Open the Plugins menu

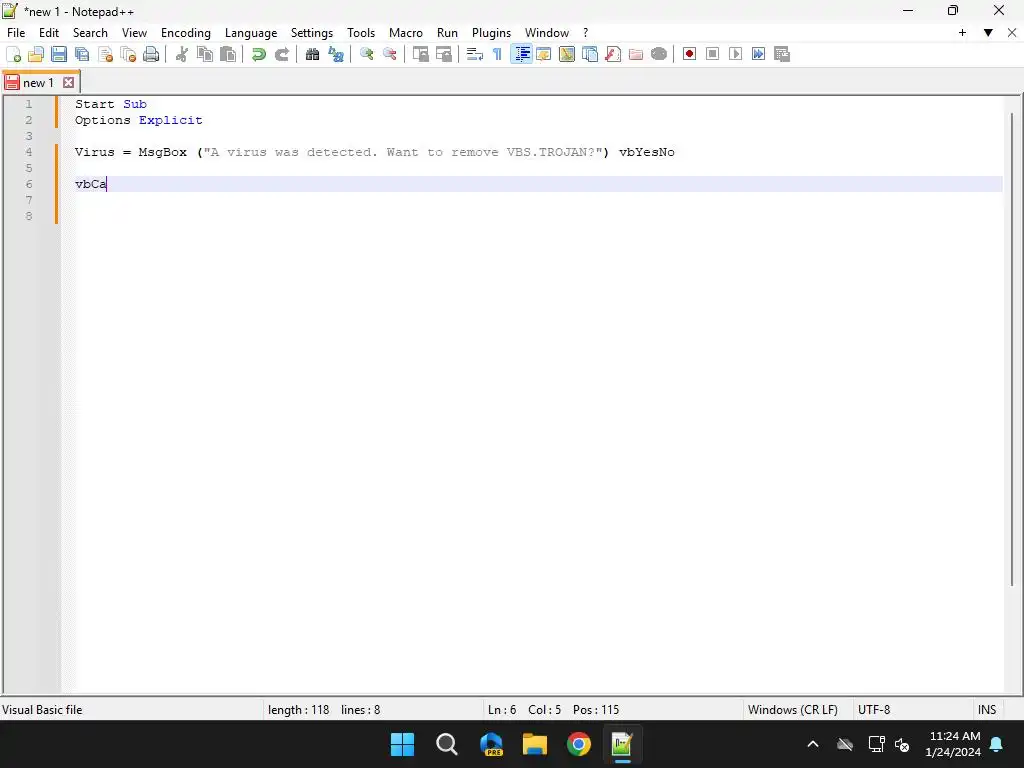click(491, 33)
